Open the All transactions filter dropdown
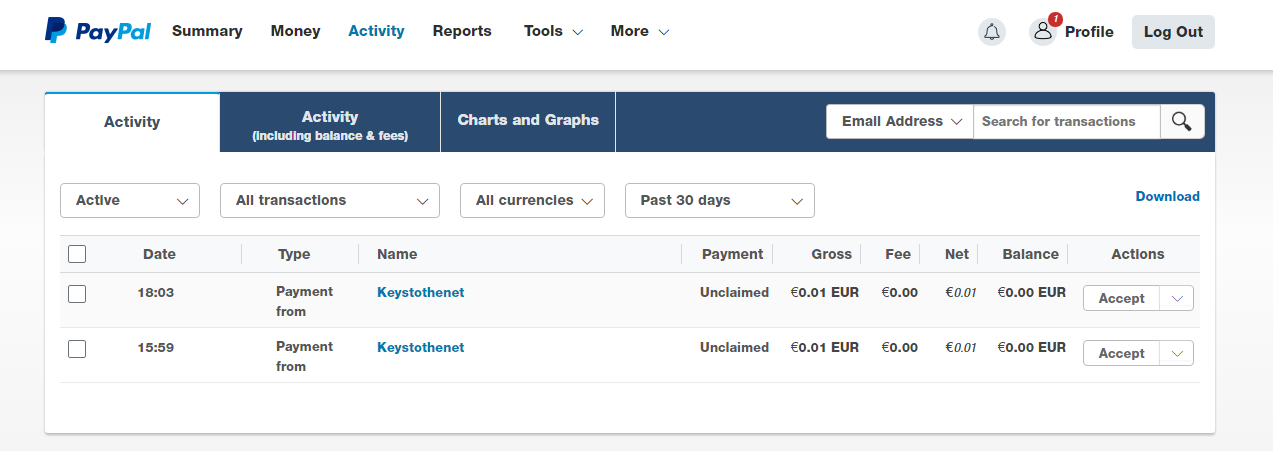The width and height of the screenshot is (1273, 451). coord(330,200)
